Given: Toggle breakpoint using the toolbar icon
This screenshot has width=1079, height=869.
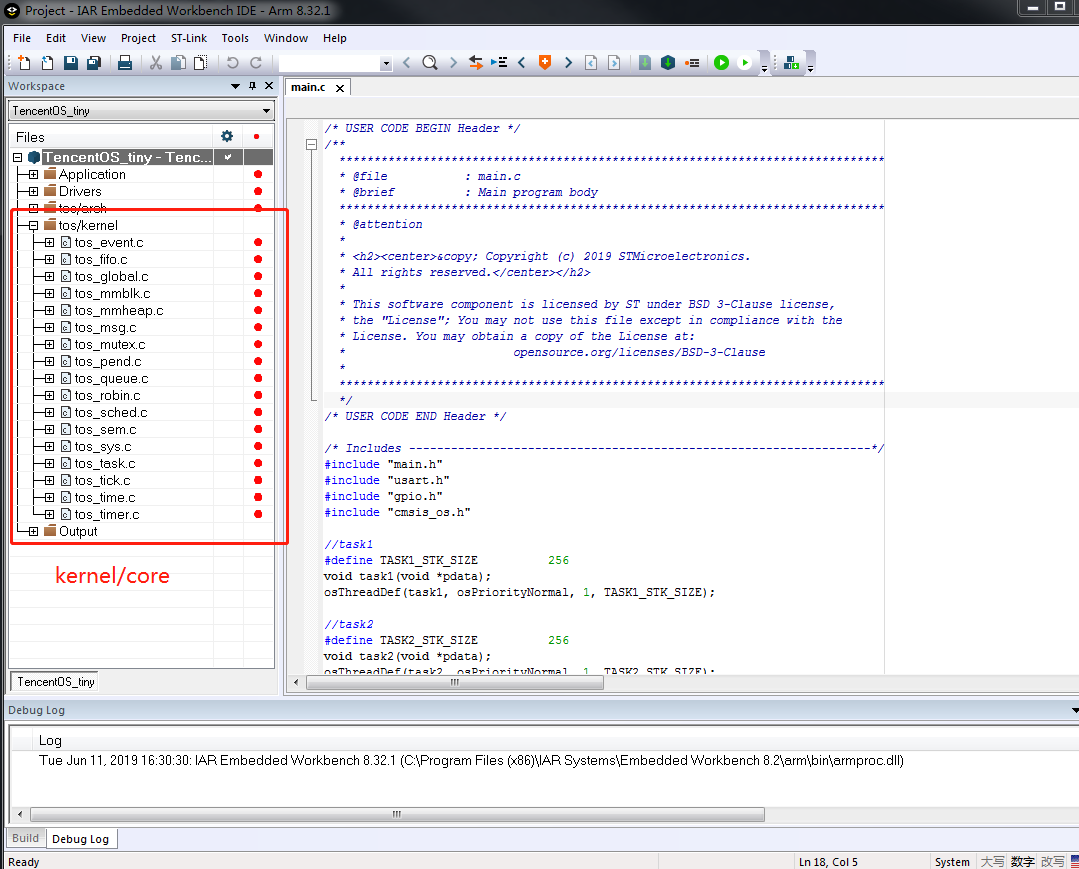Looking at the screenshot, I should pos(692,63).
